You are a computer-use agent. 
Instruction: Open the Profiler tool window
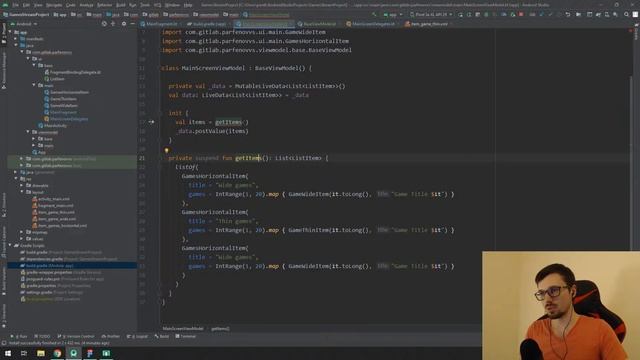coord(111,336)
